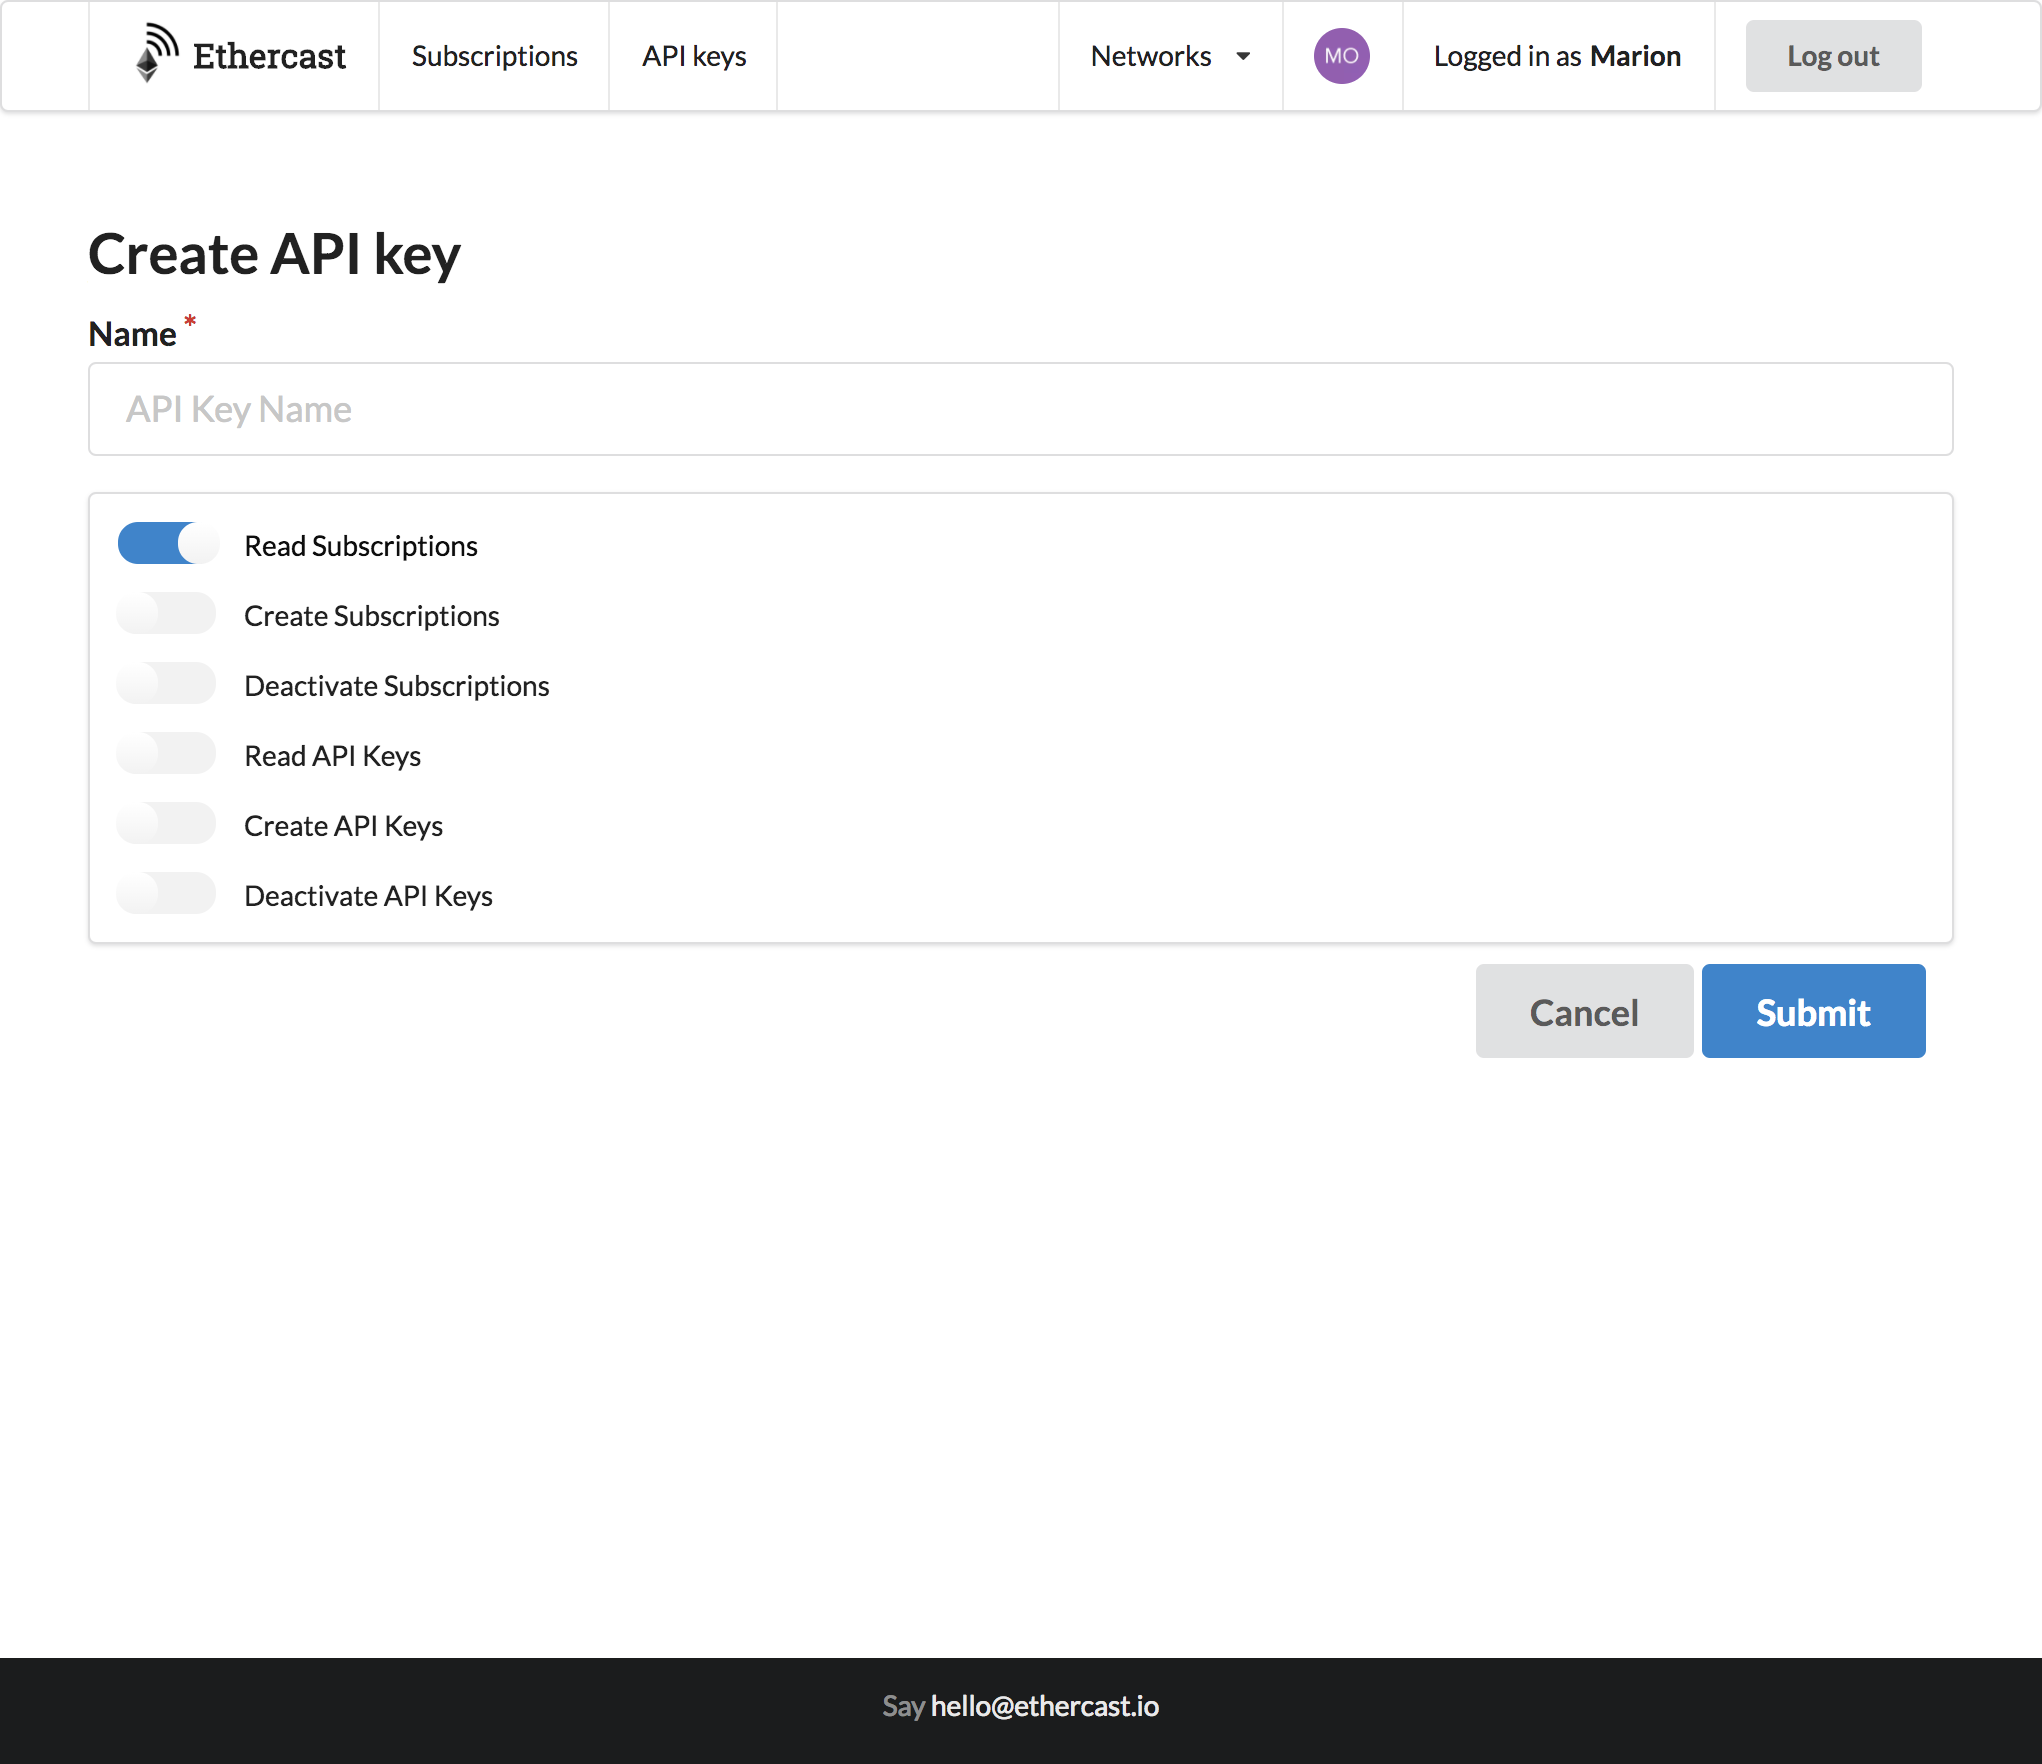This screenshot has width=2042, height=1764.
Task: Click the Create API key heading
Action: coord(275,253)
